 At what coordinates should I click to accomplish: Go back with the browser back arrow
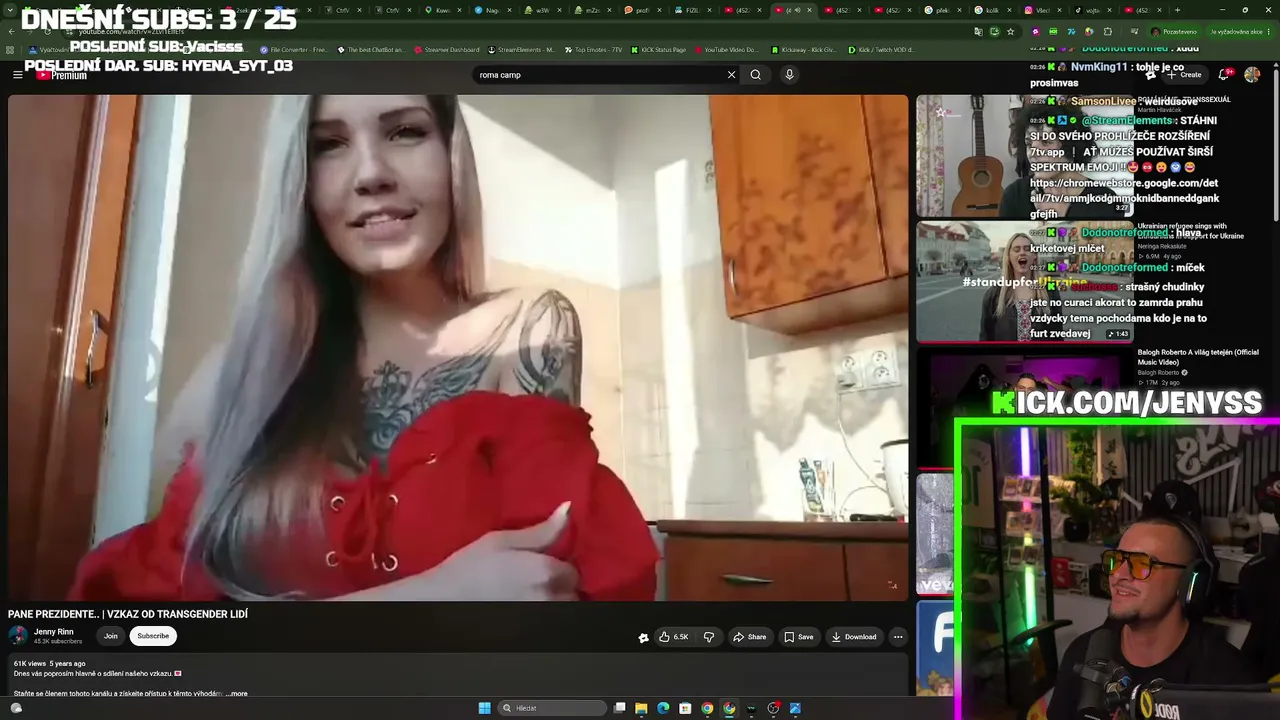coord(11,31)
